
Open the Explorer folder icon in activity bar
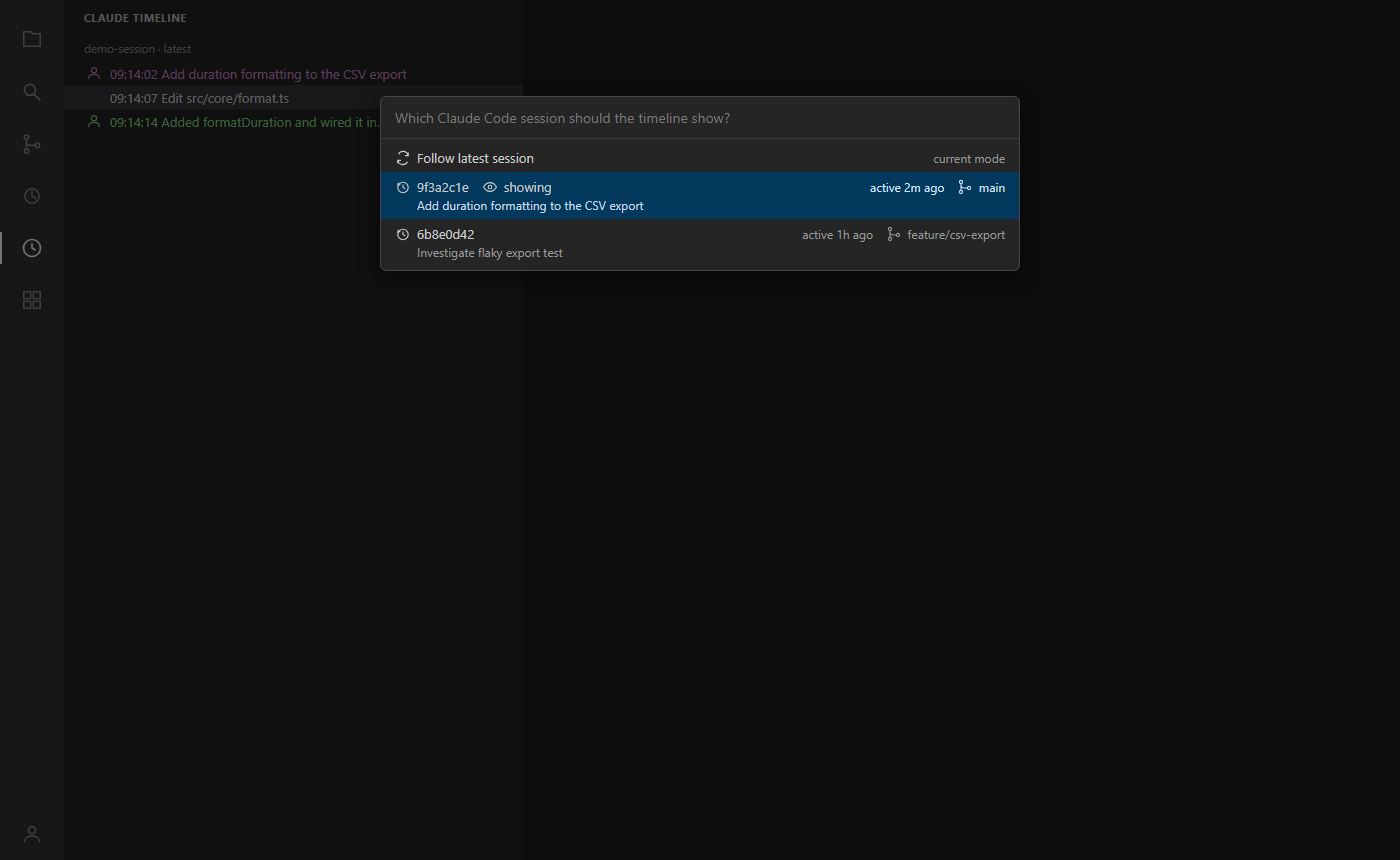32,40
